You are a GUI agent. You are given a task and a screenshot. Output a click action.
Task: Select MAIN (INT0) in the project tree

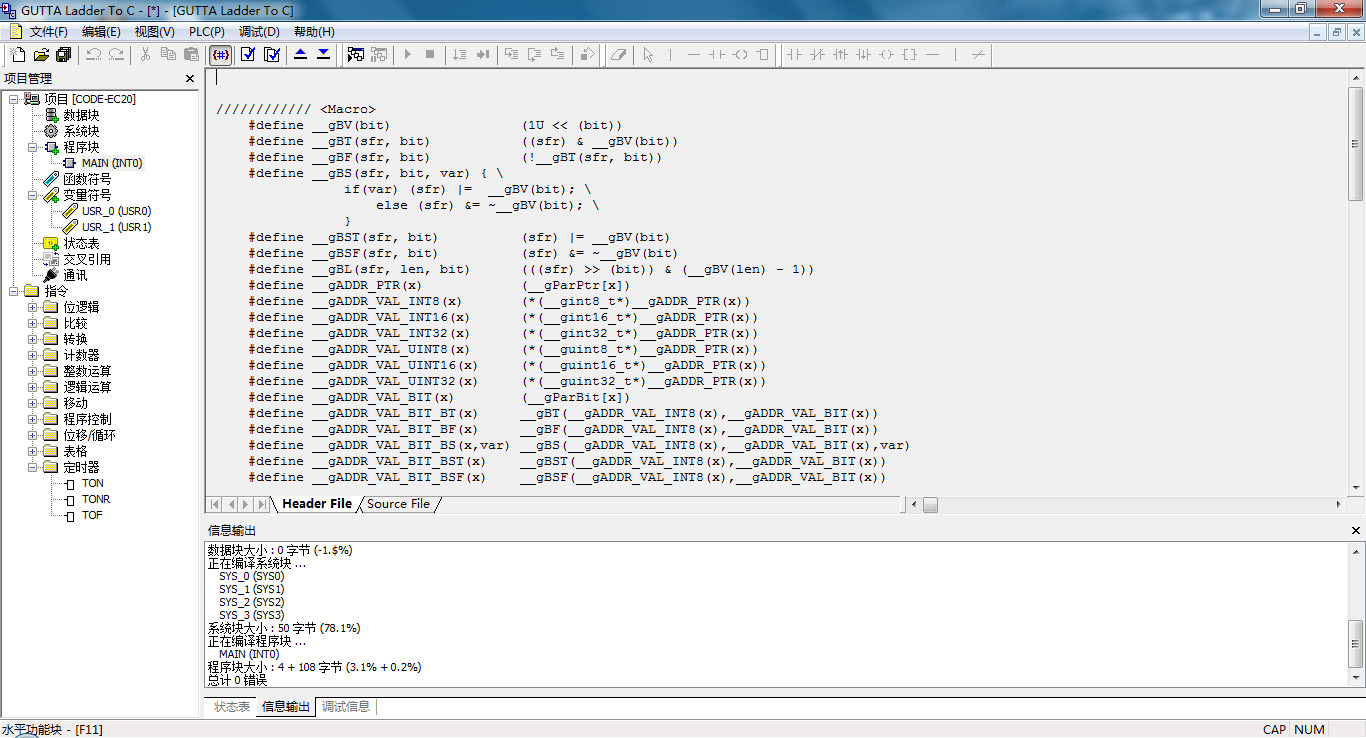pyautogui.click(x=112, y=163)
